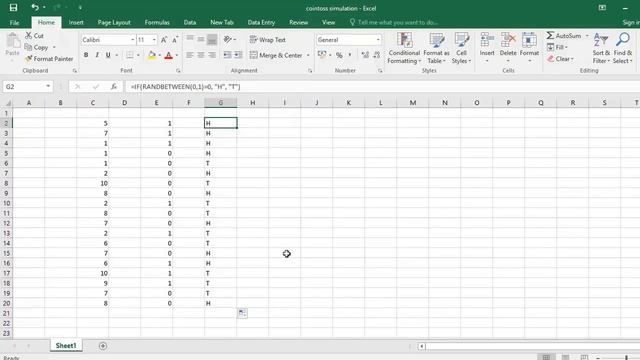Viewport: 640px width, 360px height.
Task: Copy the selected cell
Action: tap(37, 47)
